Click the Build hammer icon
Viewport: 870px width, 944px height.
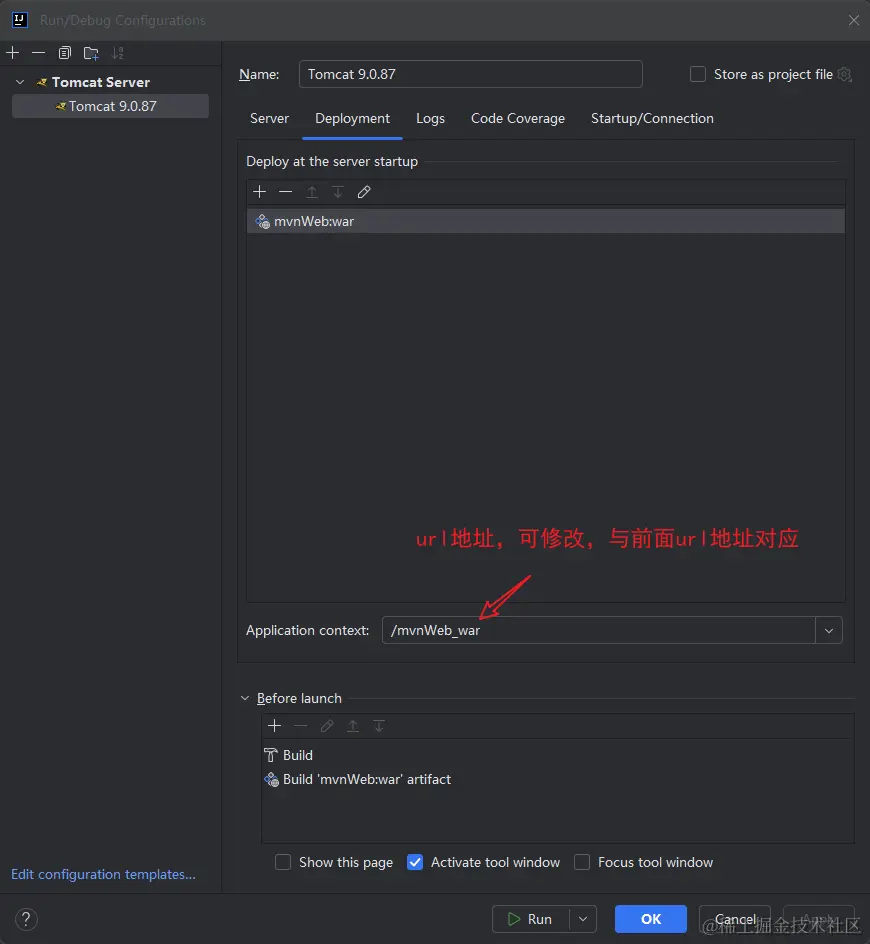click(x=271, y=755)
